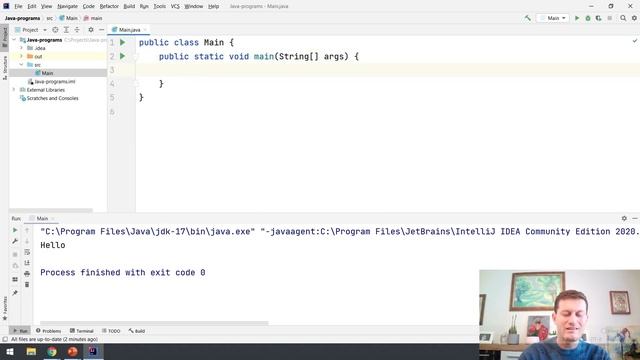Open IDE settings gear at top right
The width and height of the screenshot is (640, 360).
pos(634,18)
